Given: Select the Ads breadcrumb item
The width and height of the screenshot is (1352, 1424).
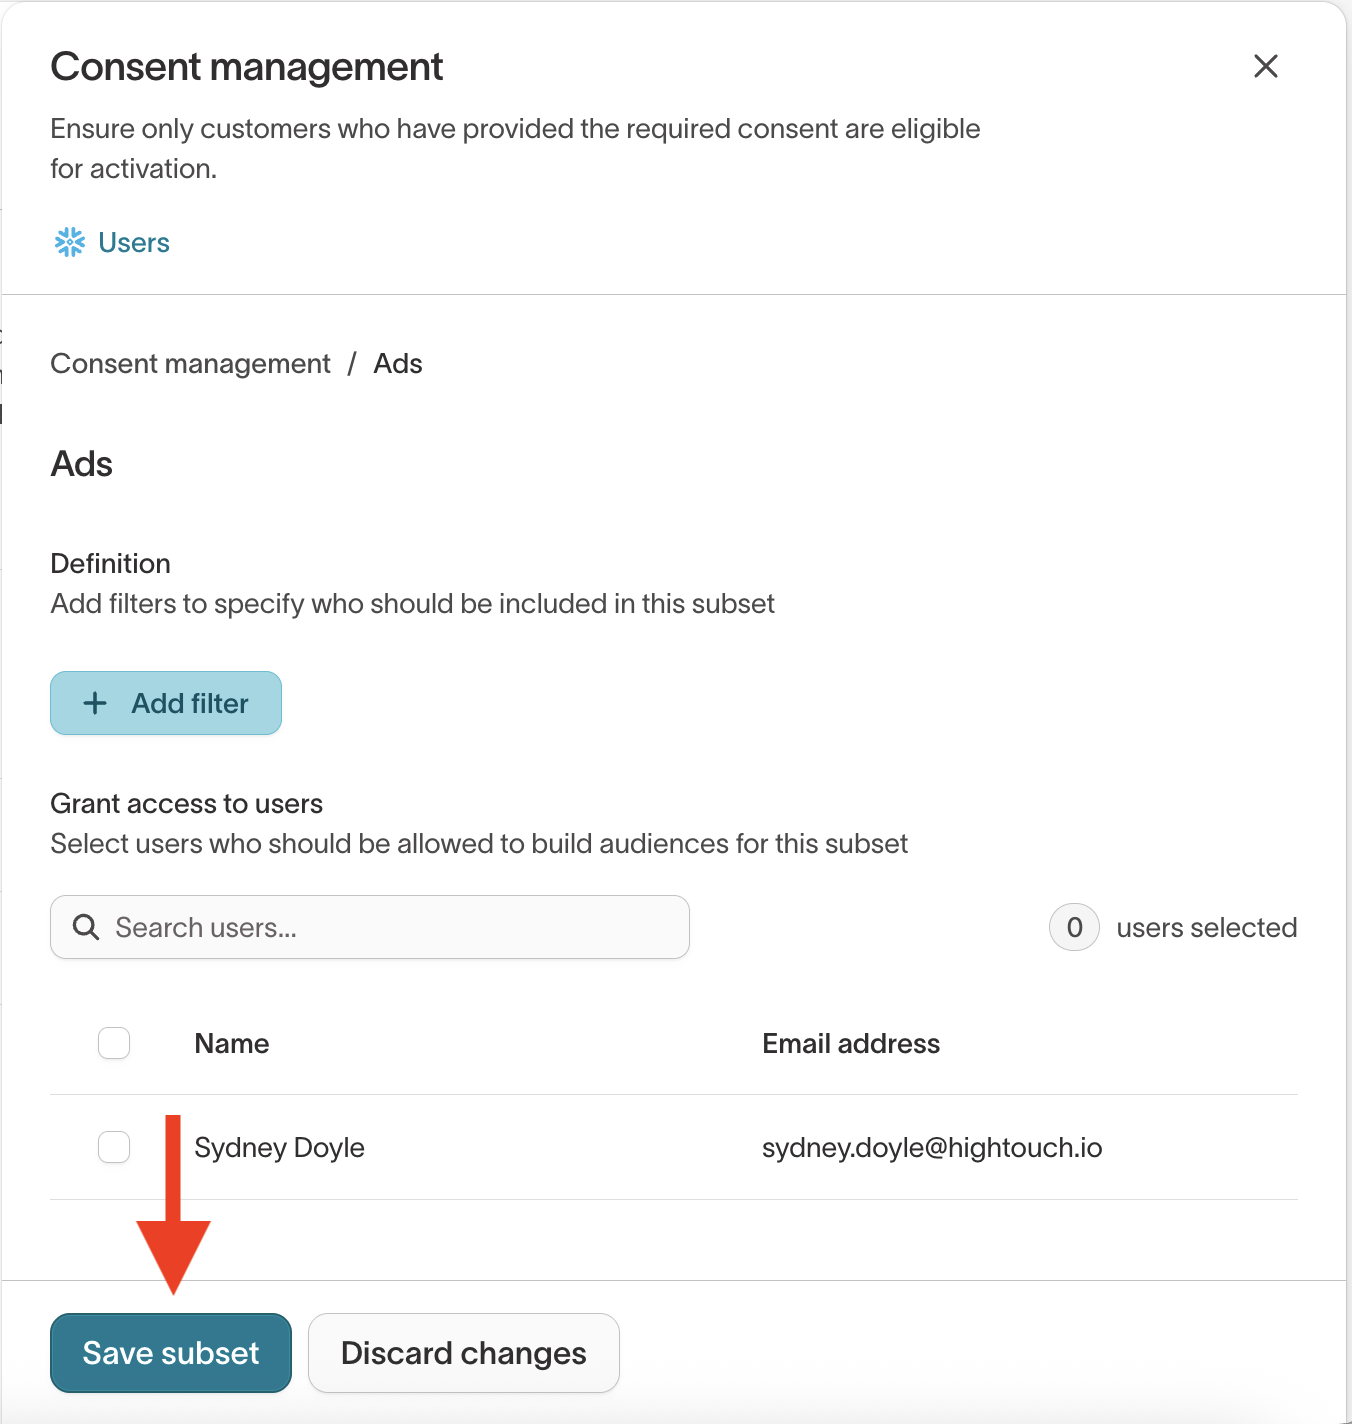Looking at the screenshot, I should point(398,364).
